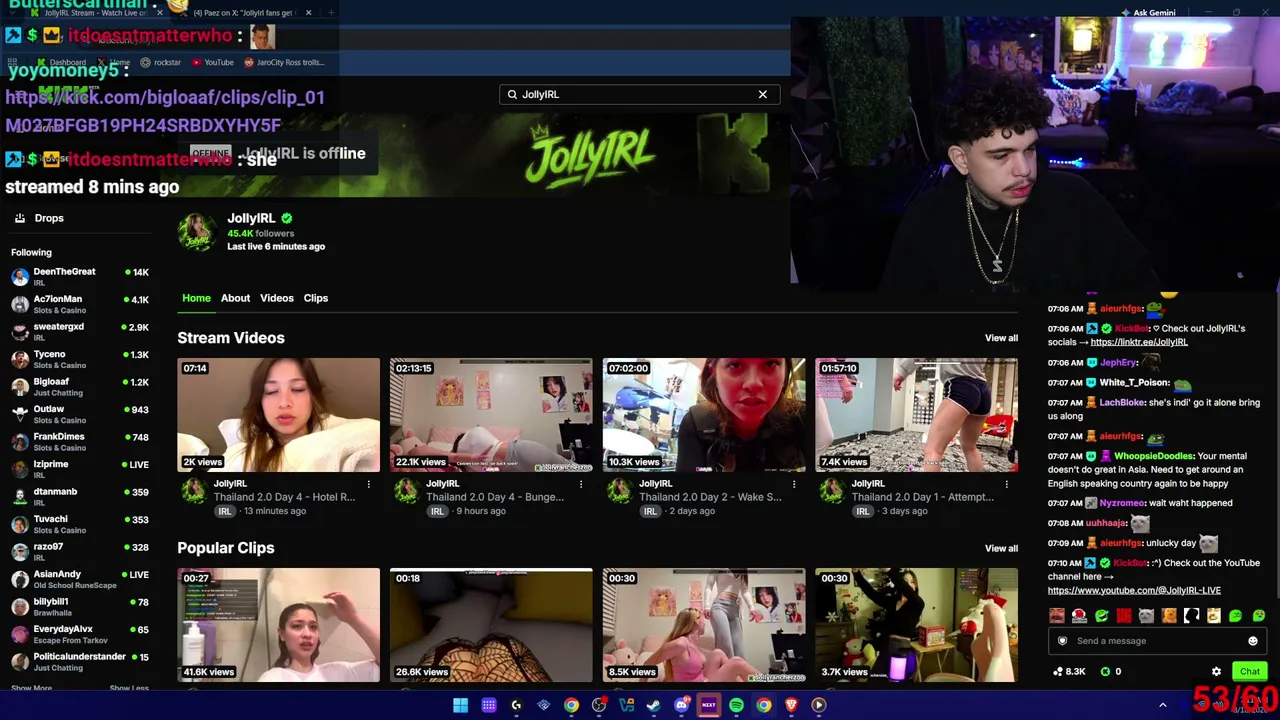
Task: Play the popular clip with 8.5K views
Action: [704, 625]
